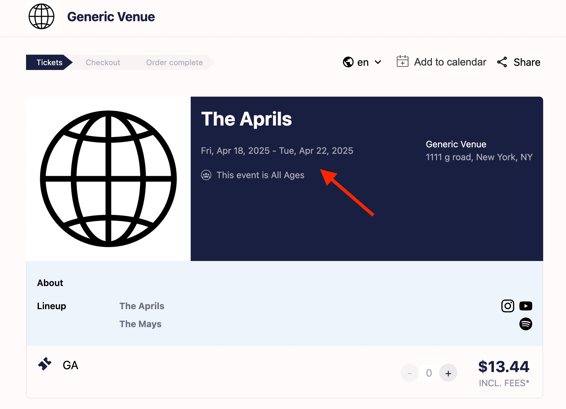
Task: Click the share icon
Action: pyautogui.click(x=502, y=62)
